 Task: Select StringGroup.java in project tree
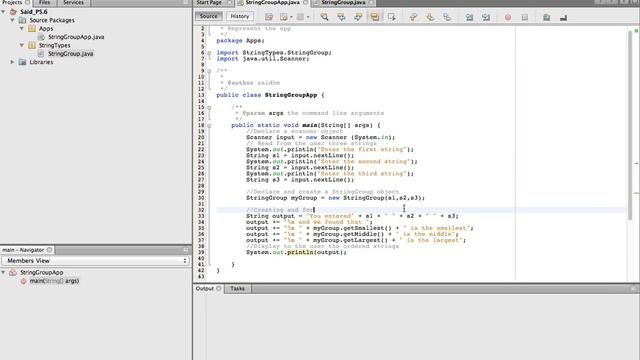point(70,53)
